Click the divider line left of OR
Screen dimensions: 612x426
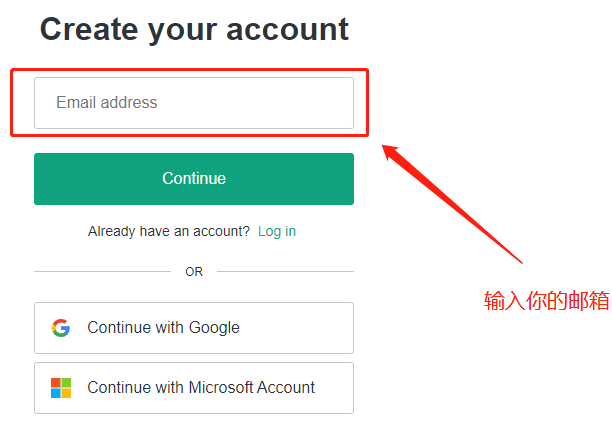point(102,271)
